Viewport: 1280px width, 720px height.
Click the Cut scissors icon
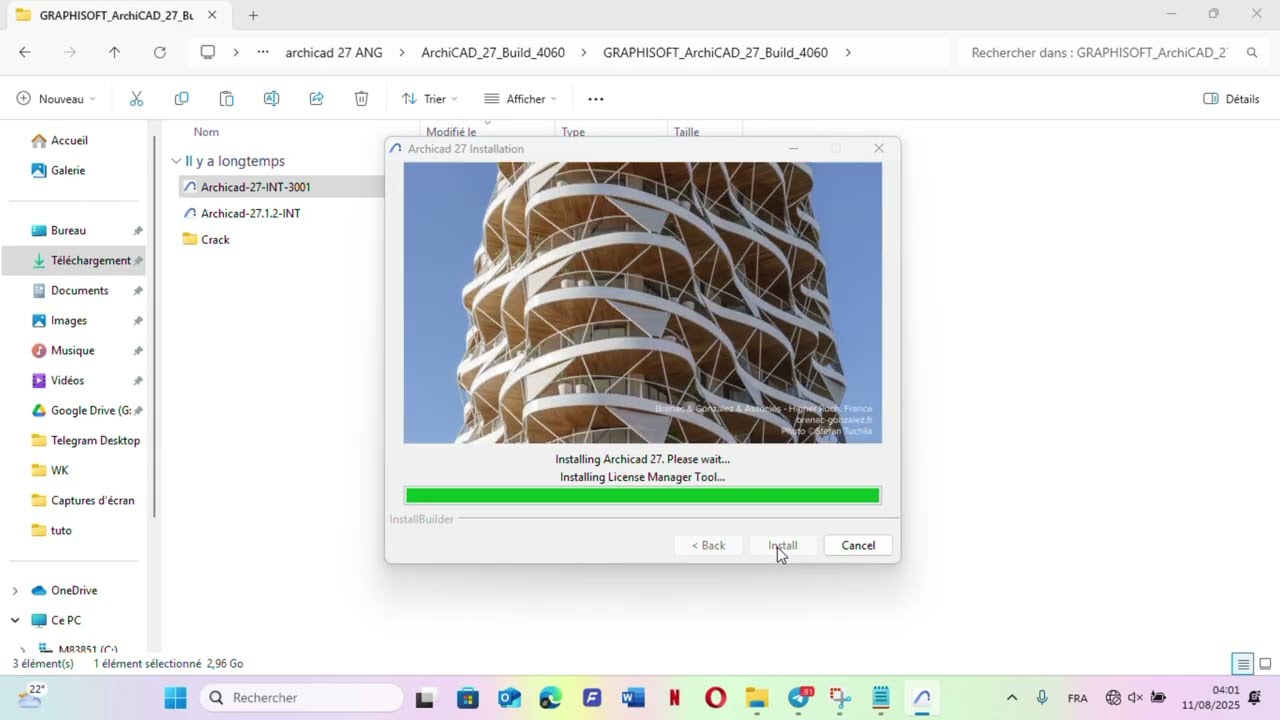[x=136, y=99]
